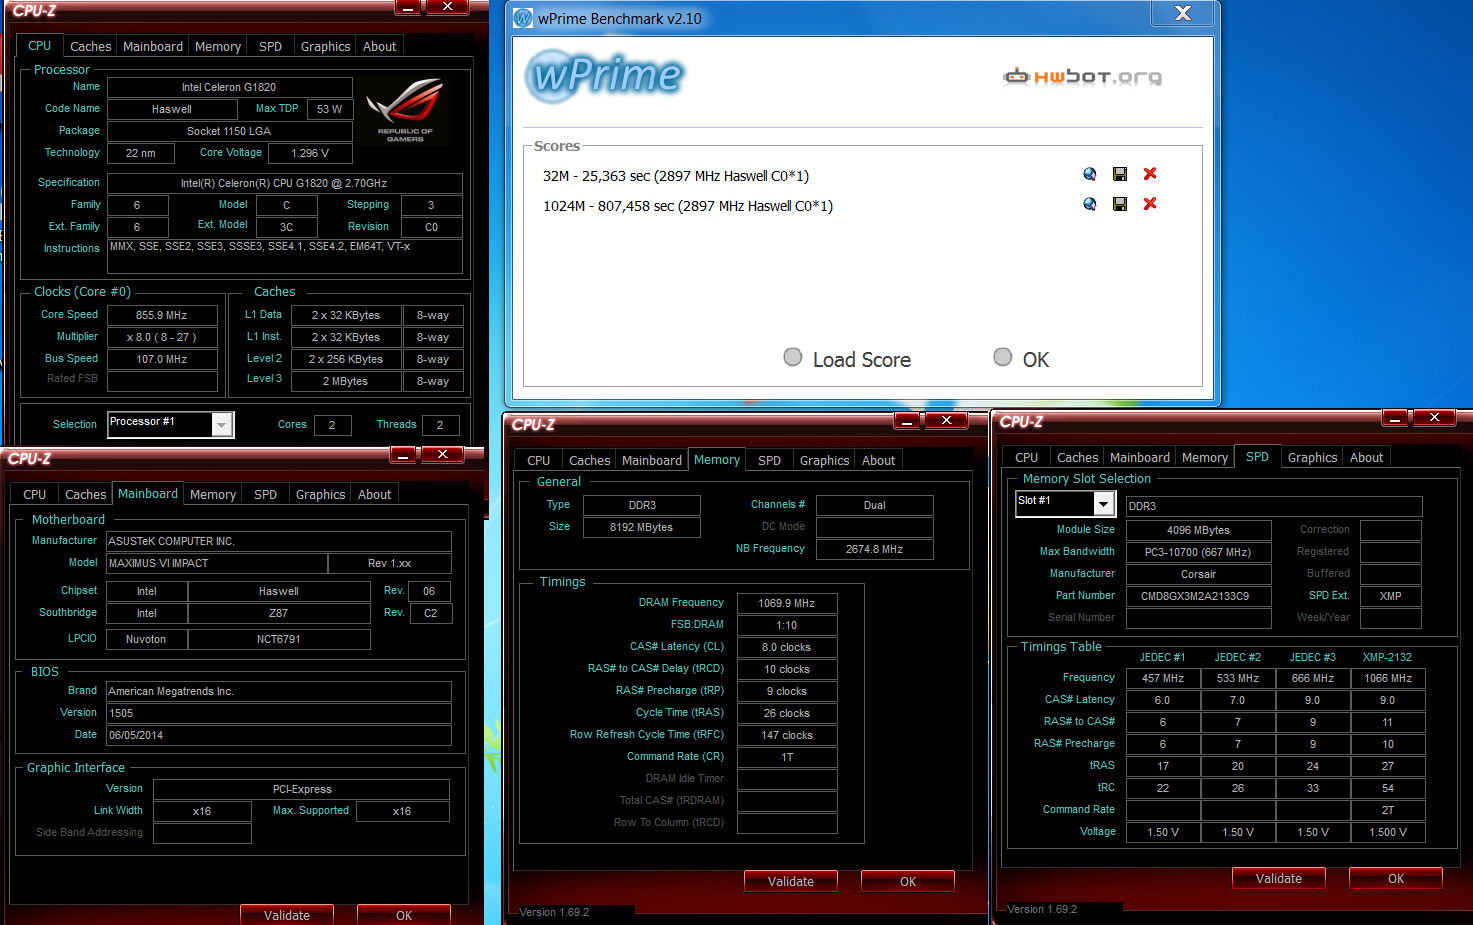1473x925 pixels.
Task: Open SPD tab in Mainboard window
Action: [x=265, y=495]
